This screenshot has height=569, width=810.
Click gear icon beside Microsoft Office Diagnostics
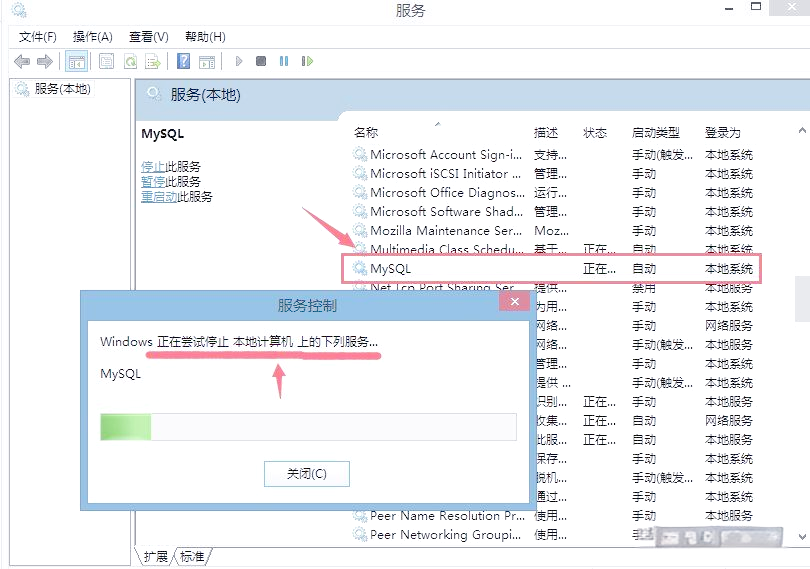(360, 192)
